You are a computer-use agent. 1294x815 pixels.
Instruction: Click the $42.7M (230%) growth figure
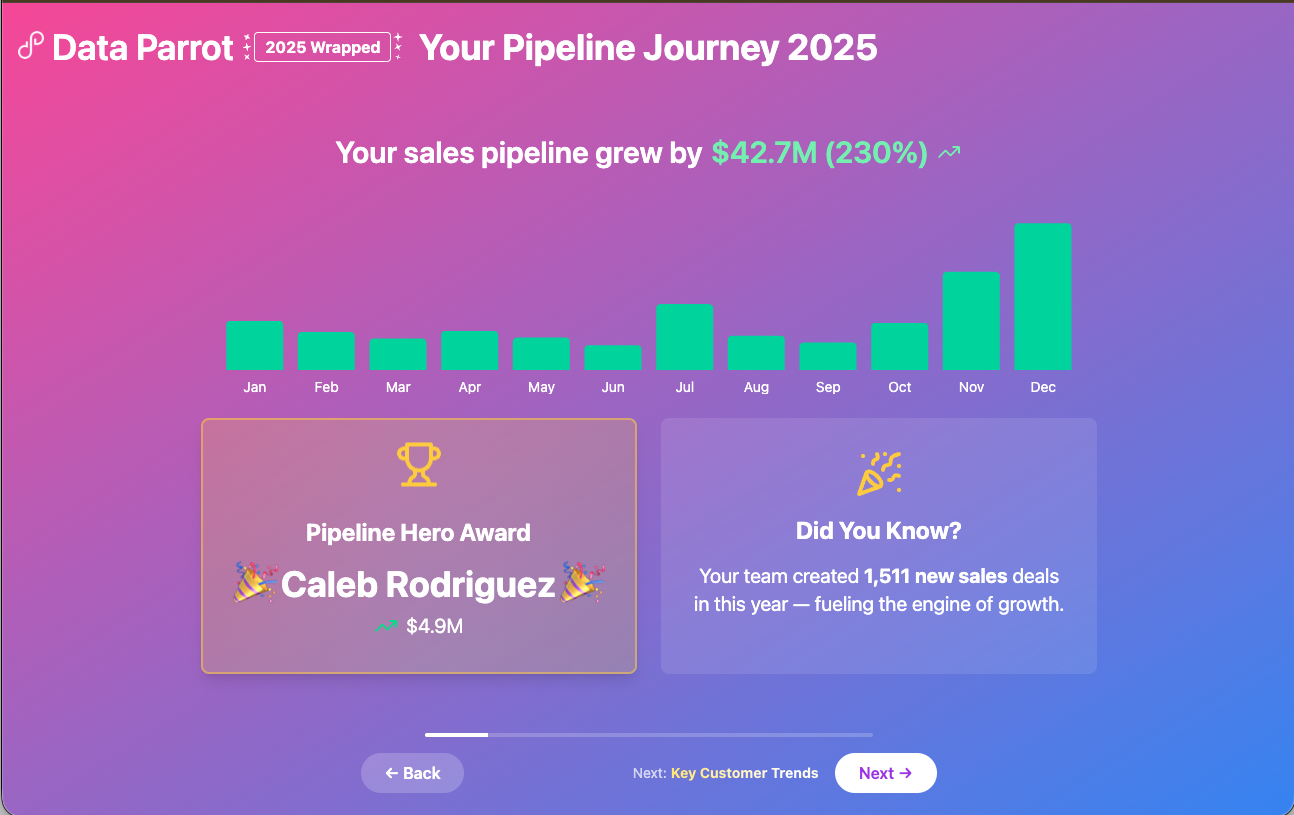click(x=819, y=153)
